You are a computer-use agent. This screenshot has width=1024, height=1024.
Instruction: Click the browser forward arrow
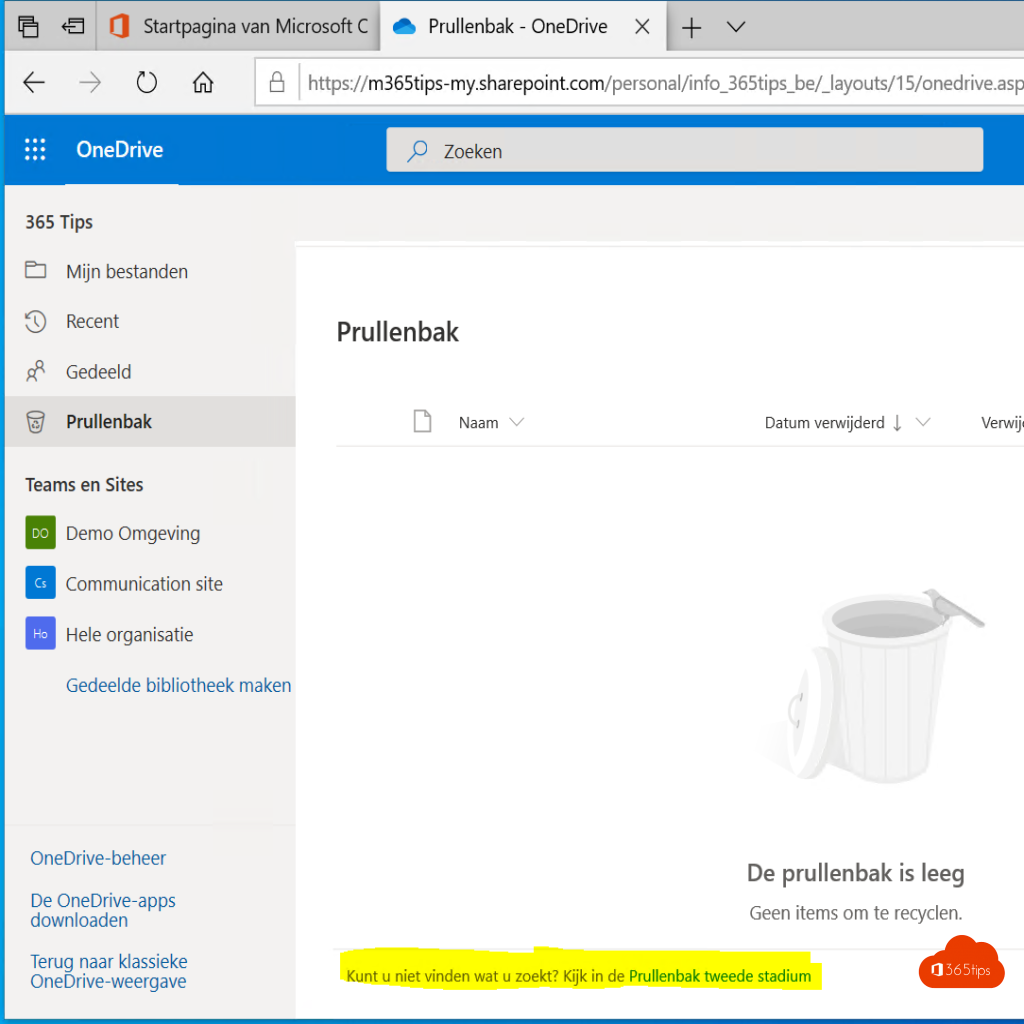(x=89, y=82)
